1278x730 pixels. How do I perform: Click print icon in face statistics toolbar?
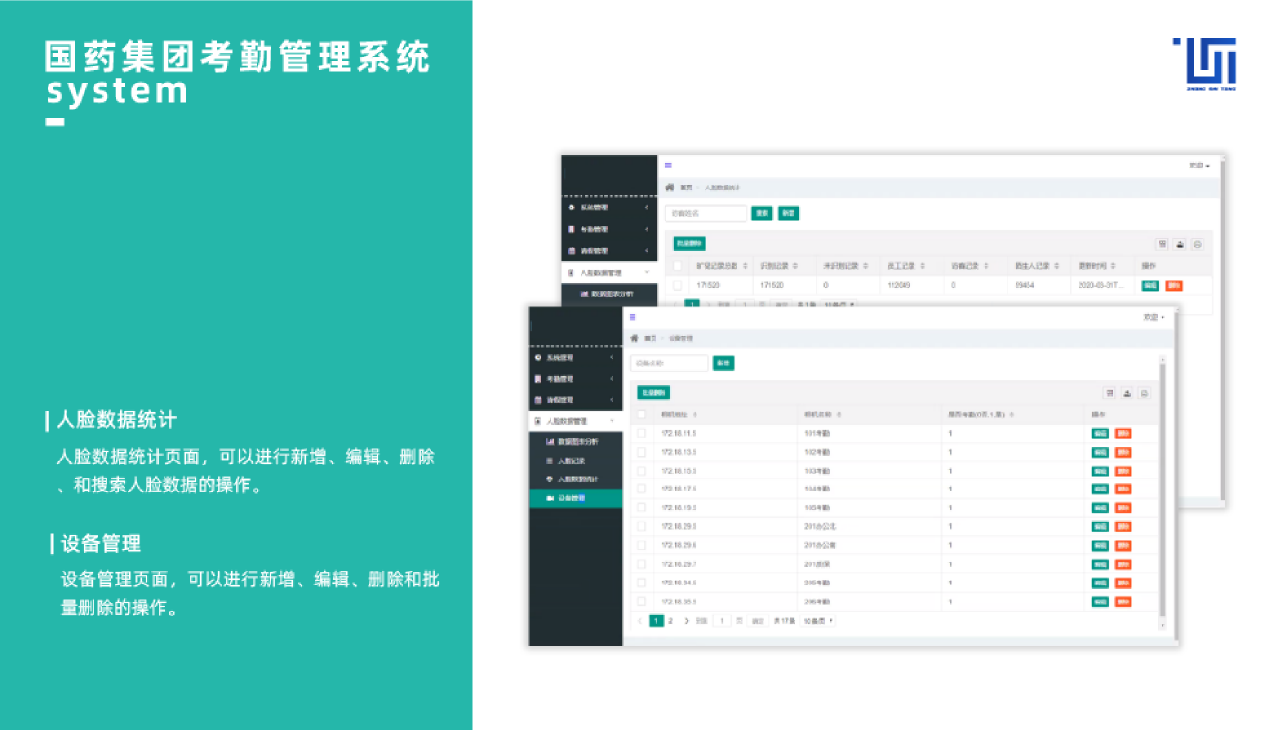(1197, 244)
